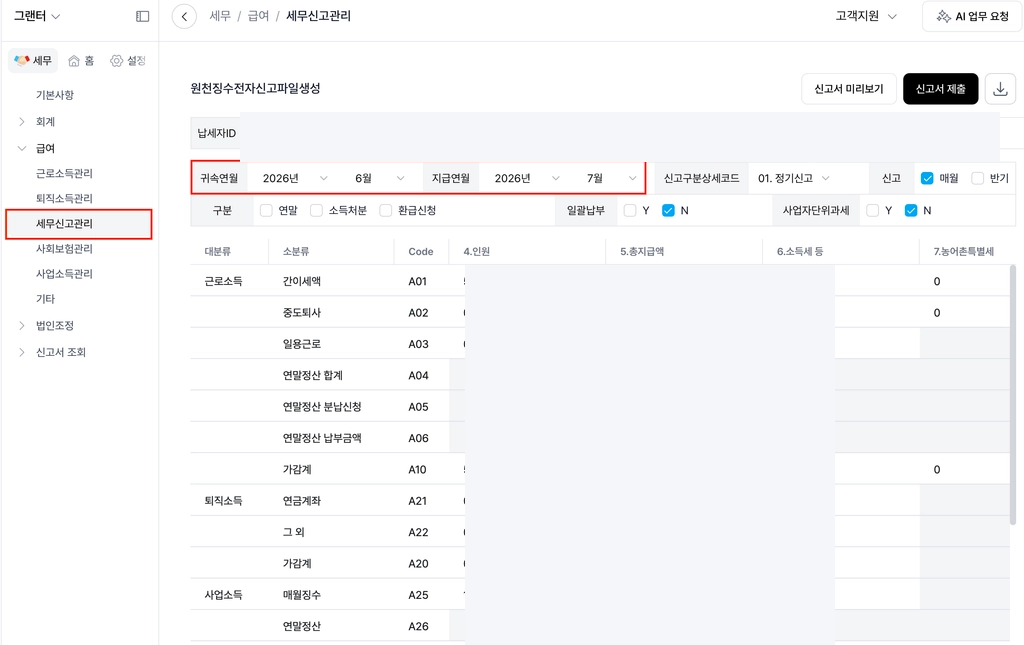Open 기타 menu item
This screenshot has height=645, width=1024.
pos(45,298)
